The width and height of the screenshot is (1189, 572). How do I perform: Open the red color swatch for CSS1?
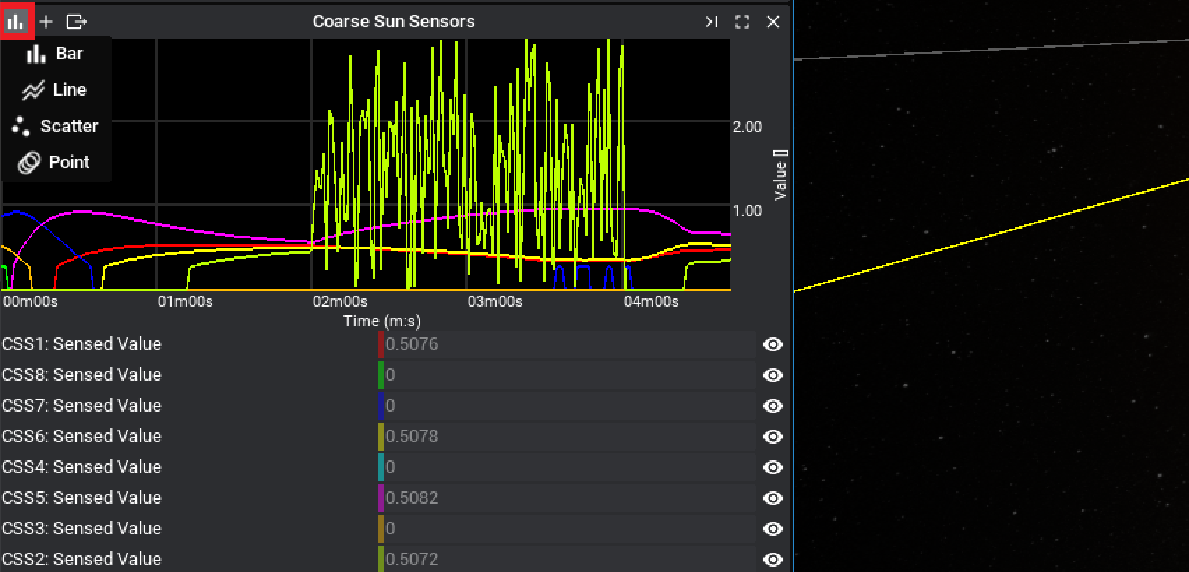(x=381, y=344)
